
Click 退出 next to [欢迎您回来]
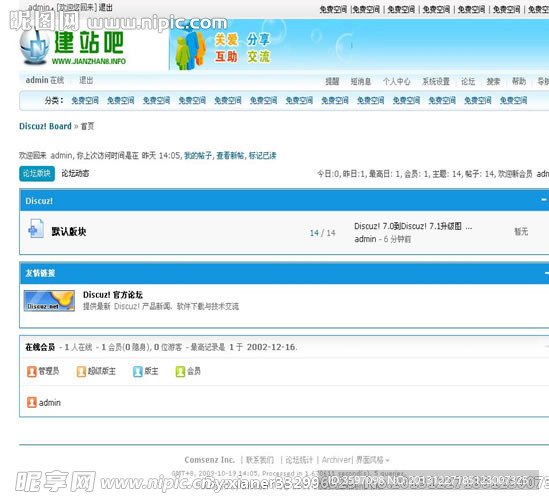tap(105, 7)
